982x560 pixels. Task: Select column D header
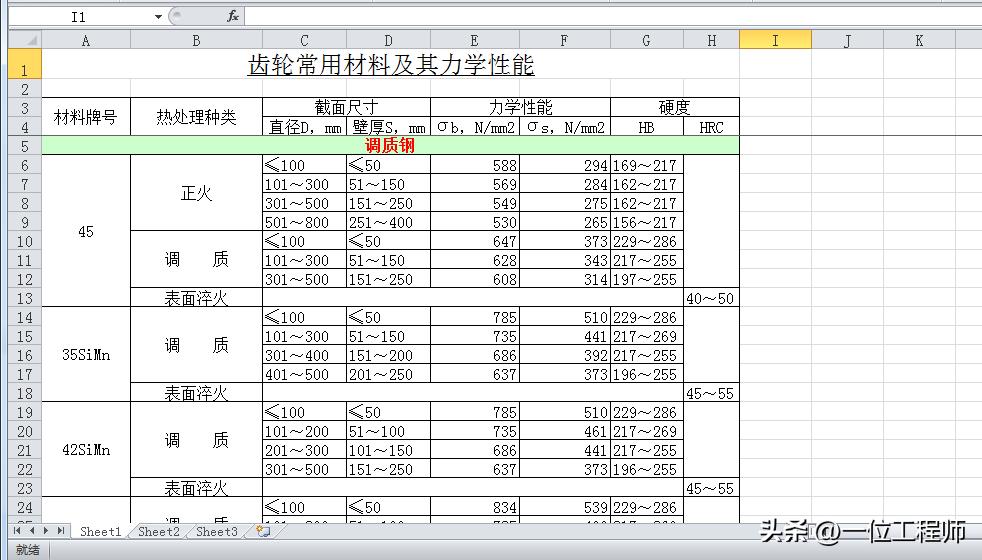click(x=388, y=41)
